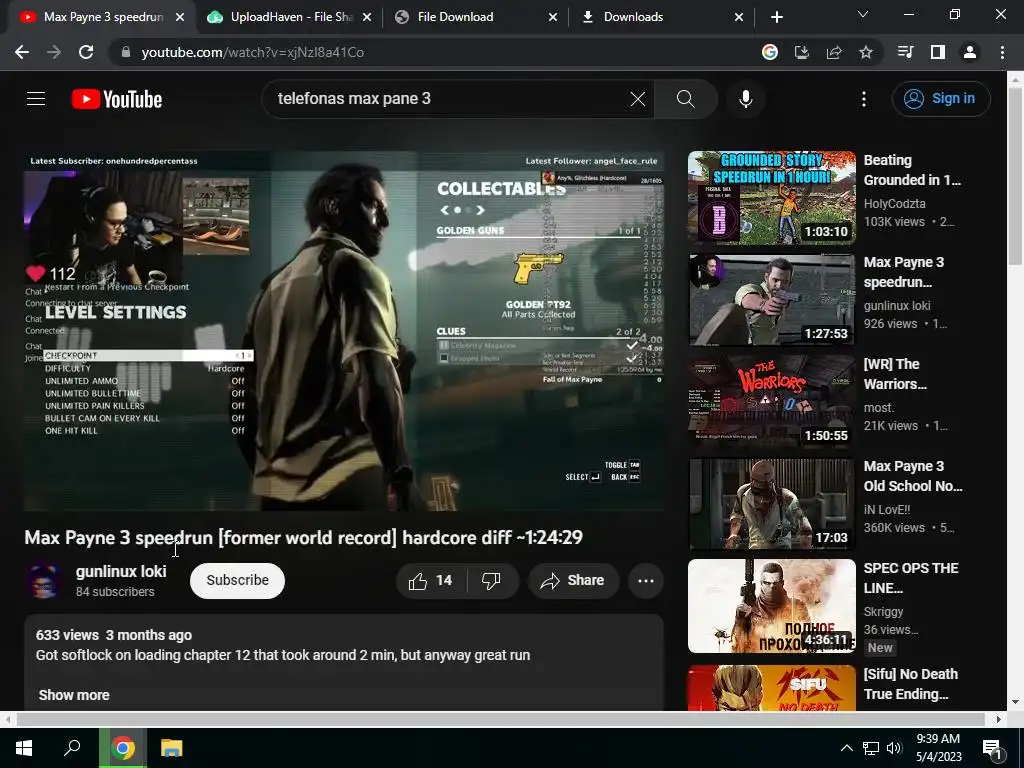Expand description with Show more

coord(74,695)
